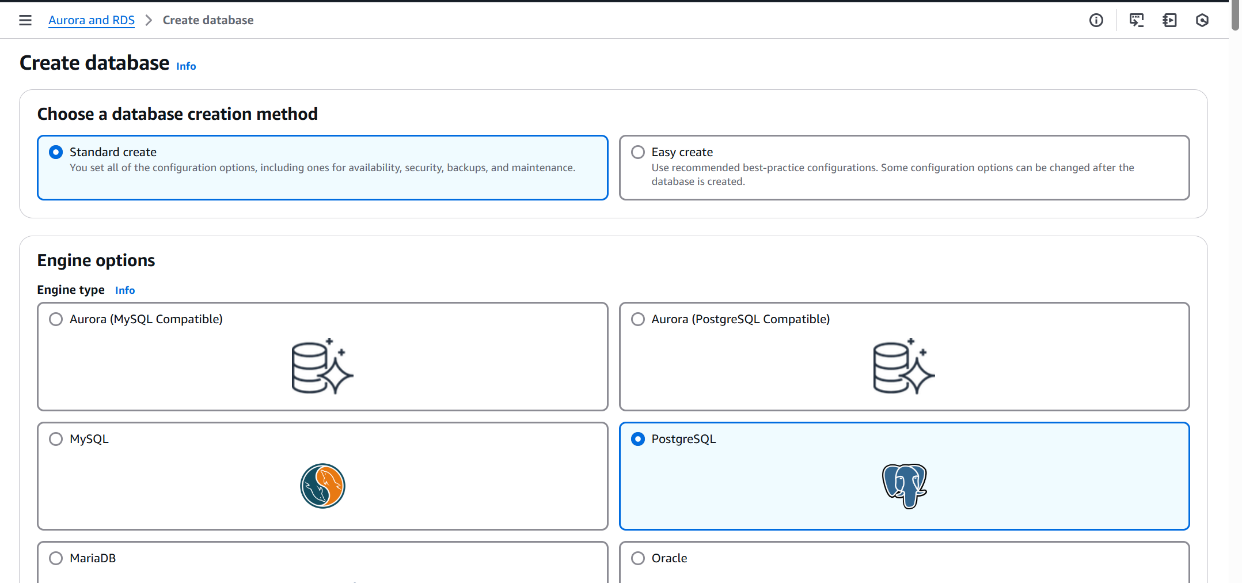Click the Standard create description text

click(322, 168)
